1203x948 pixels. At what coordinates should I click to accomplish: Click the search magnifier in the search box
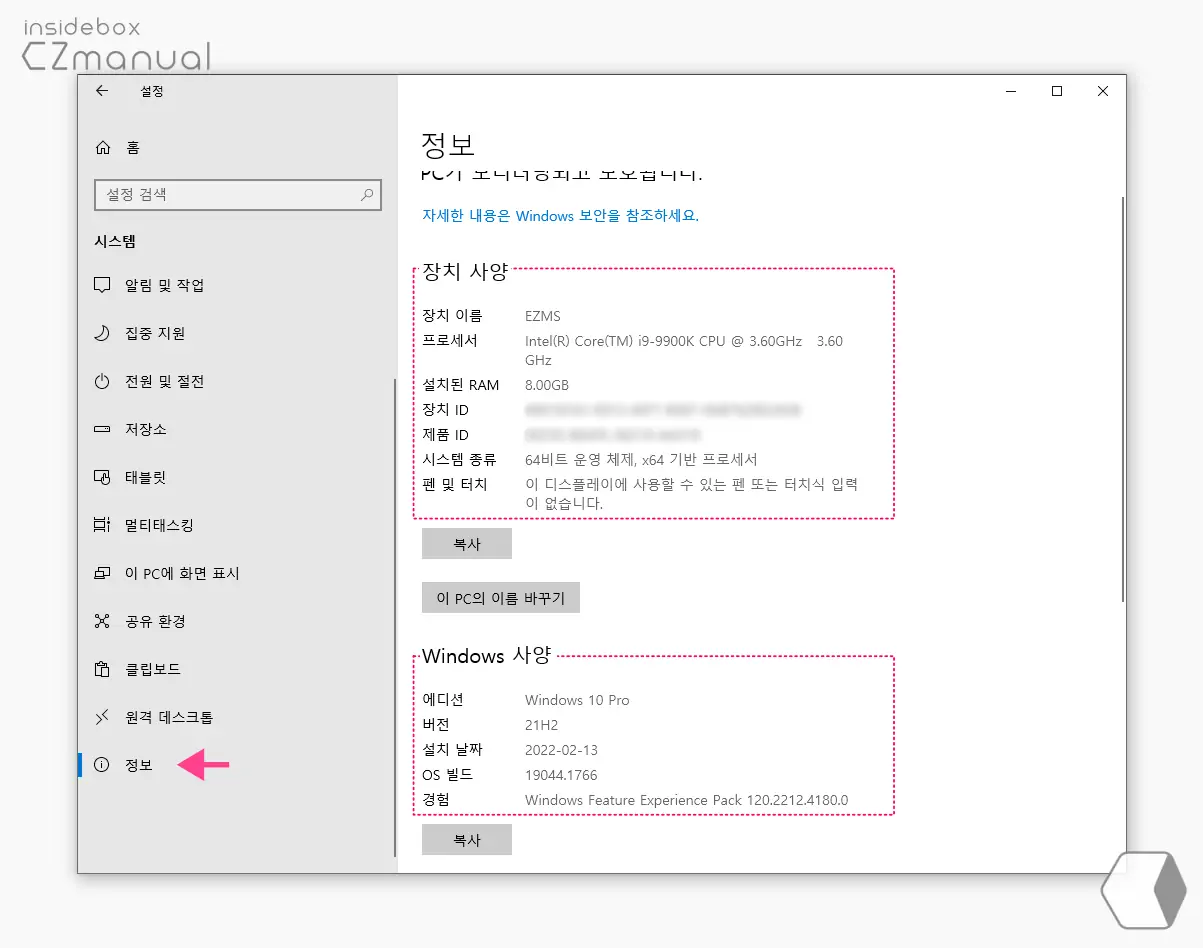367,195
